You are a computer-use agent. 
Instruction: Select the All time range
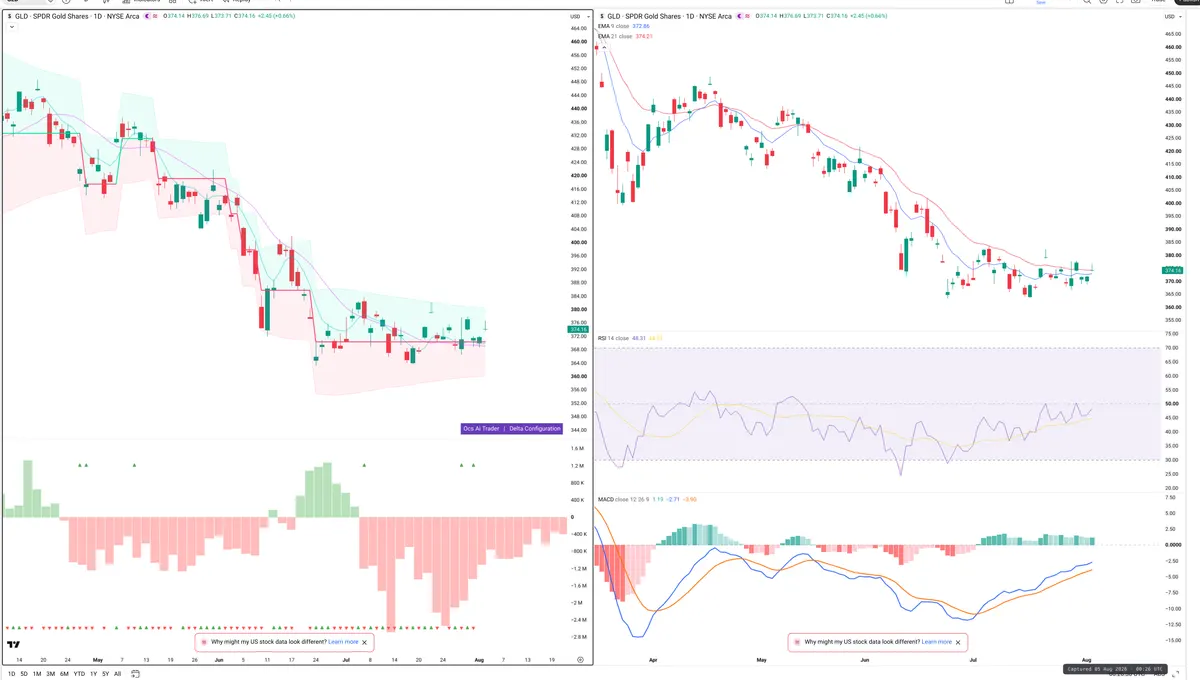pyautogui.click(x=118, y=674)
